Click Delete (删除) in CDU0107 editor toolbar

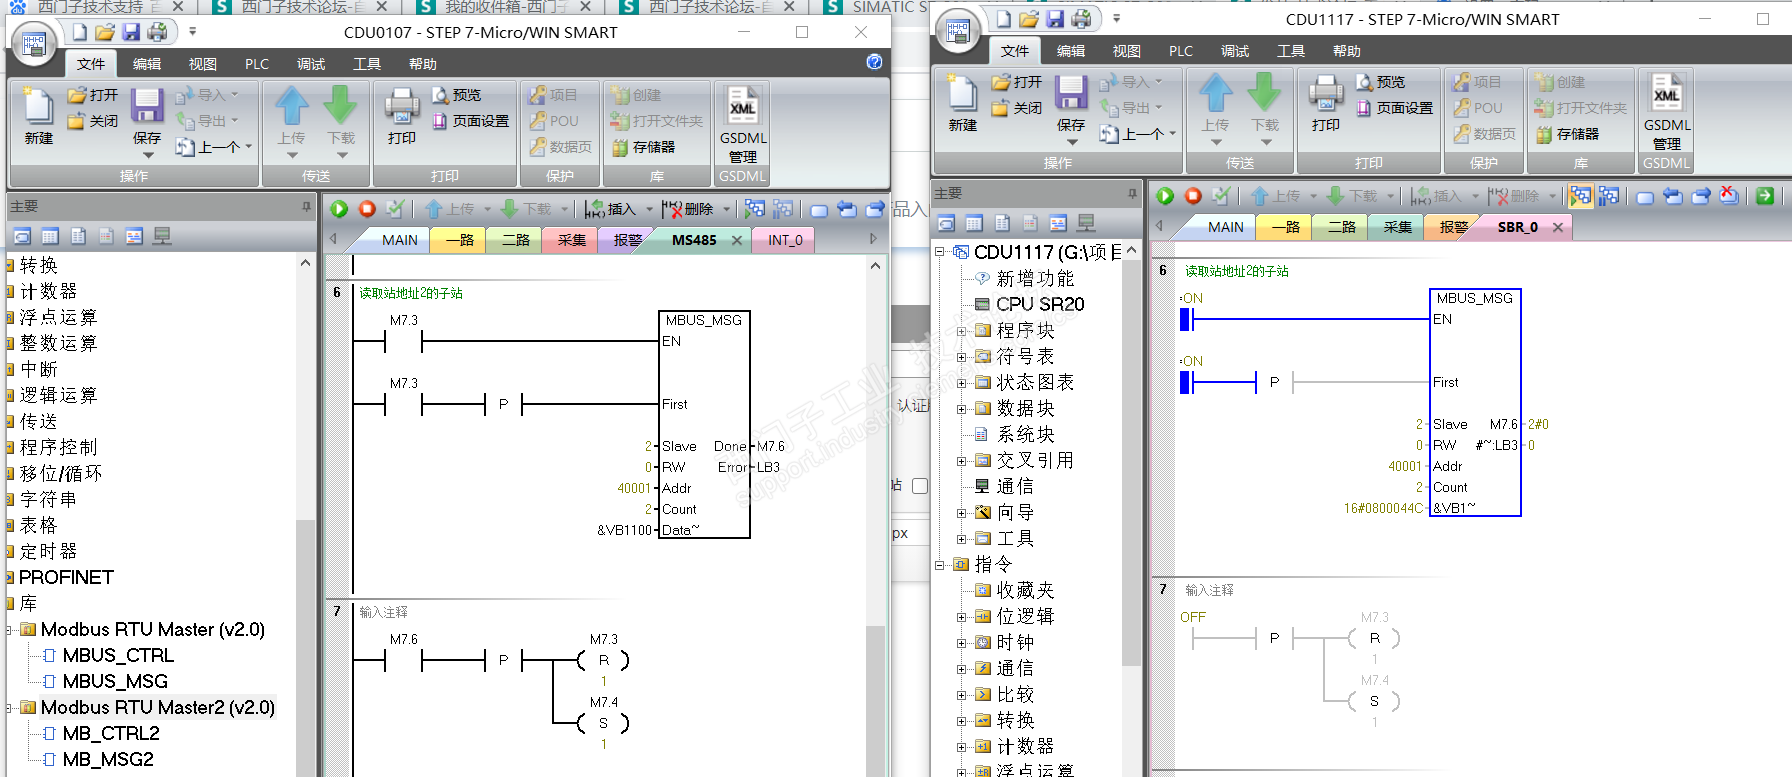[689, 209]
